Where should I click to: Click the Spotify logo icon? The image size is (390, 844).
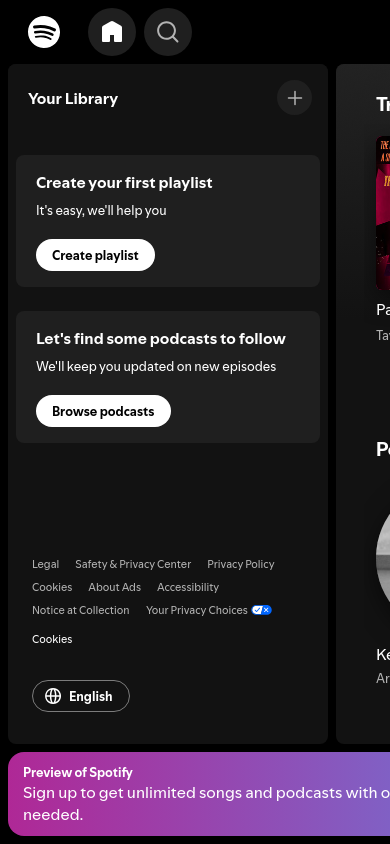tap(44, 32)
